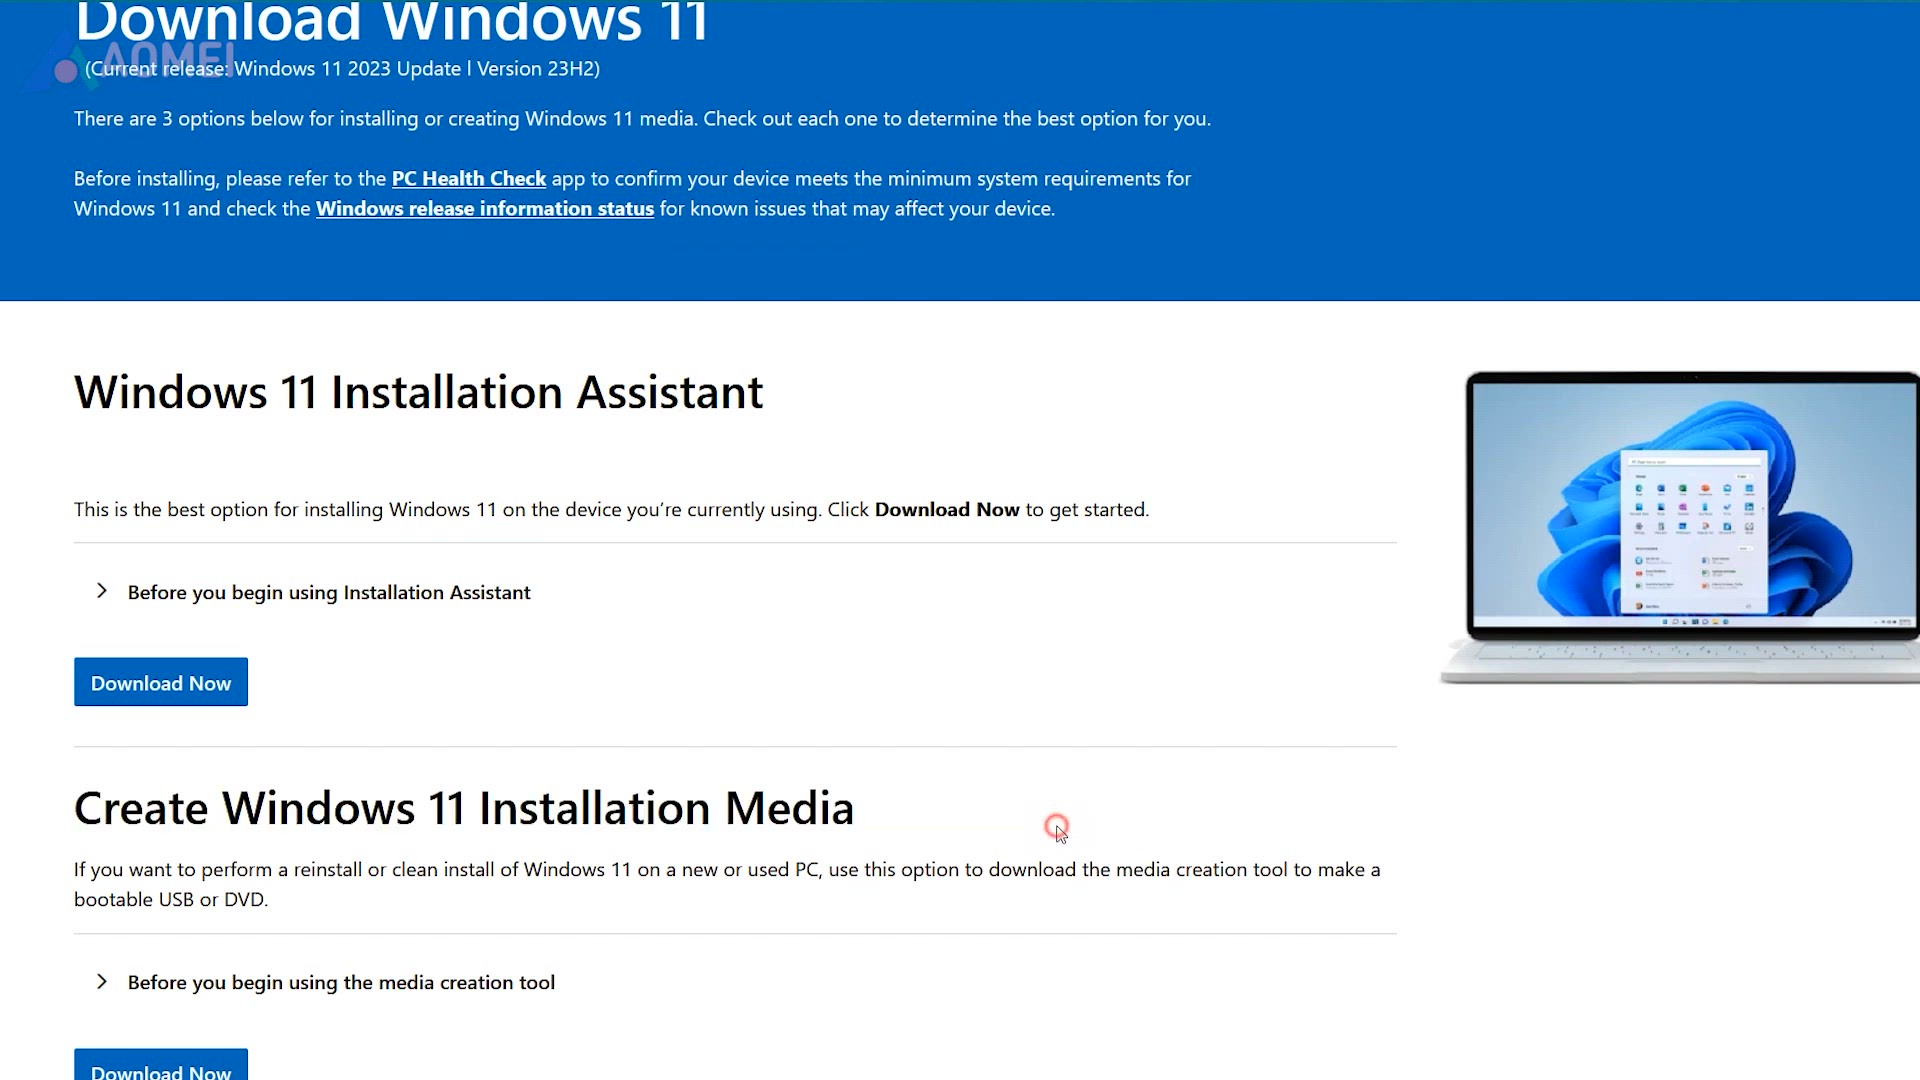This screenshot has height=1080, width=1920.
Task: Click Download Now under Installation Assistant
Action: (161, 682)
